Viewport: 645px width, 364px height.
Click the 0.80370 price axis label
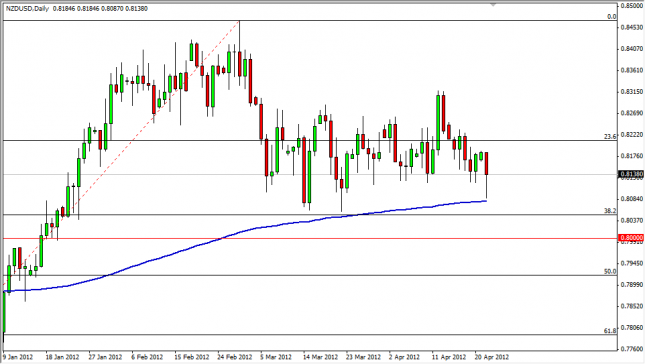click(x=632, y=220)
